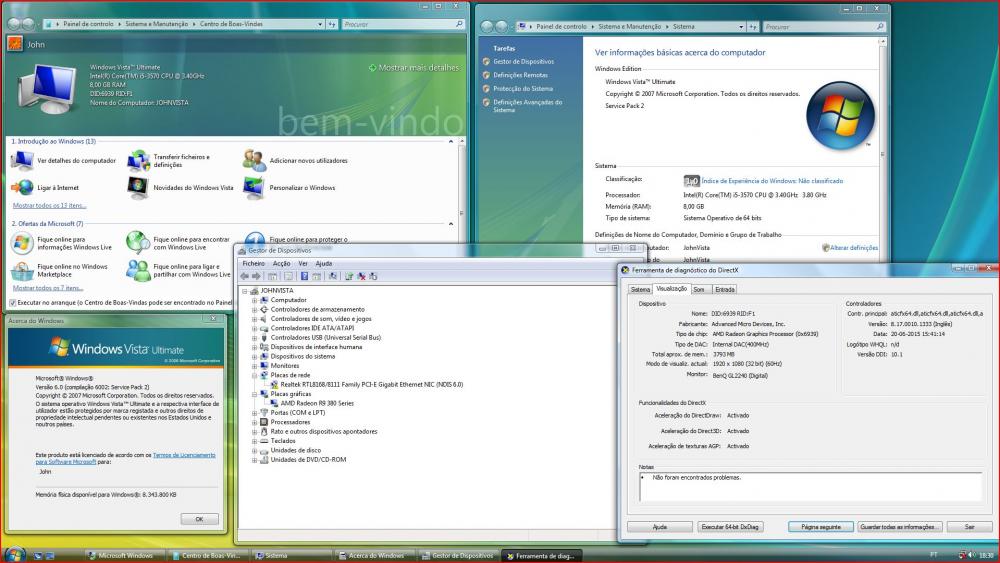Viewport: 1000px width, 563px height.
Task: Expand Controladores de armazenamento node
Action: click(254, 310)
